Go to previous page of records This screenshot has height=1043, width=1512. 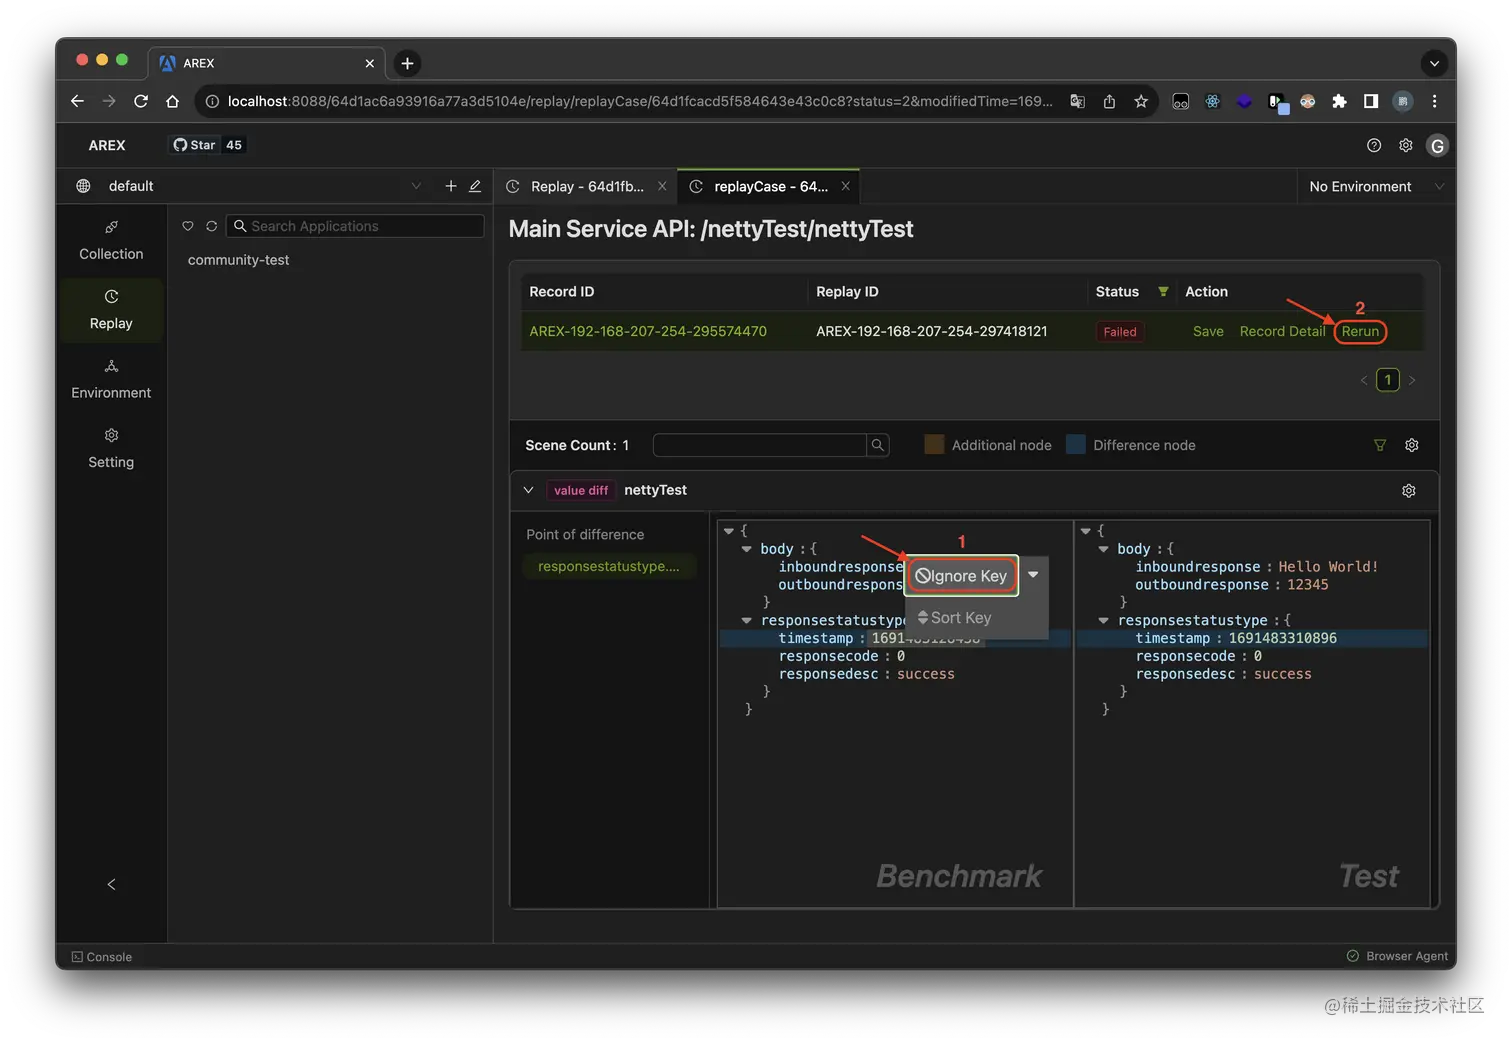pyautogui.click(x=1364, y=380)
